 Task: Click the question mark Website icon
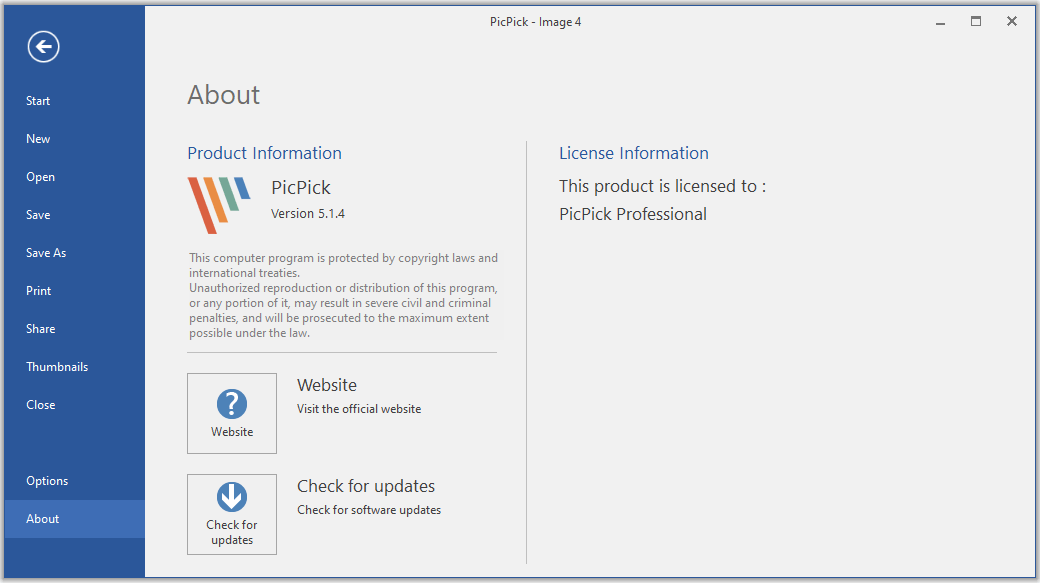(232, 404)
